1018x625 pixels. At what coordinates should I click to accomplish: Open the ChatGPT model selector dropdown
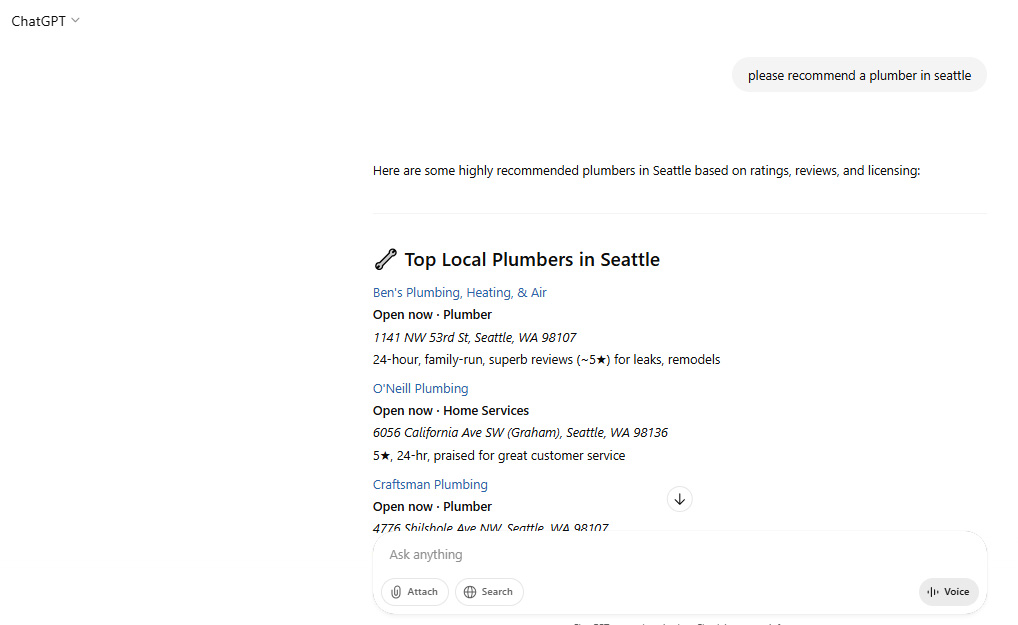(45, 21)
